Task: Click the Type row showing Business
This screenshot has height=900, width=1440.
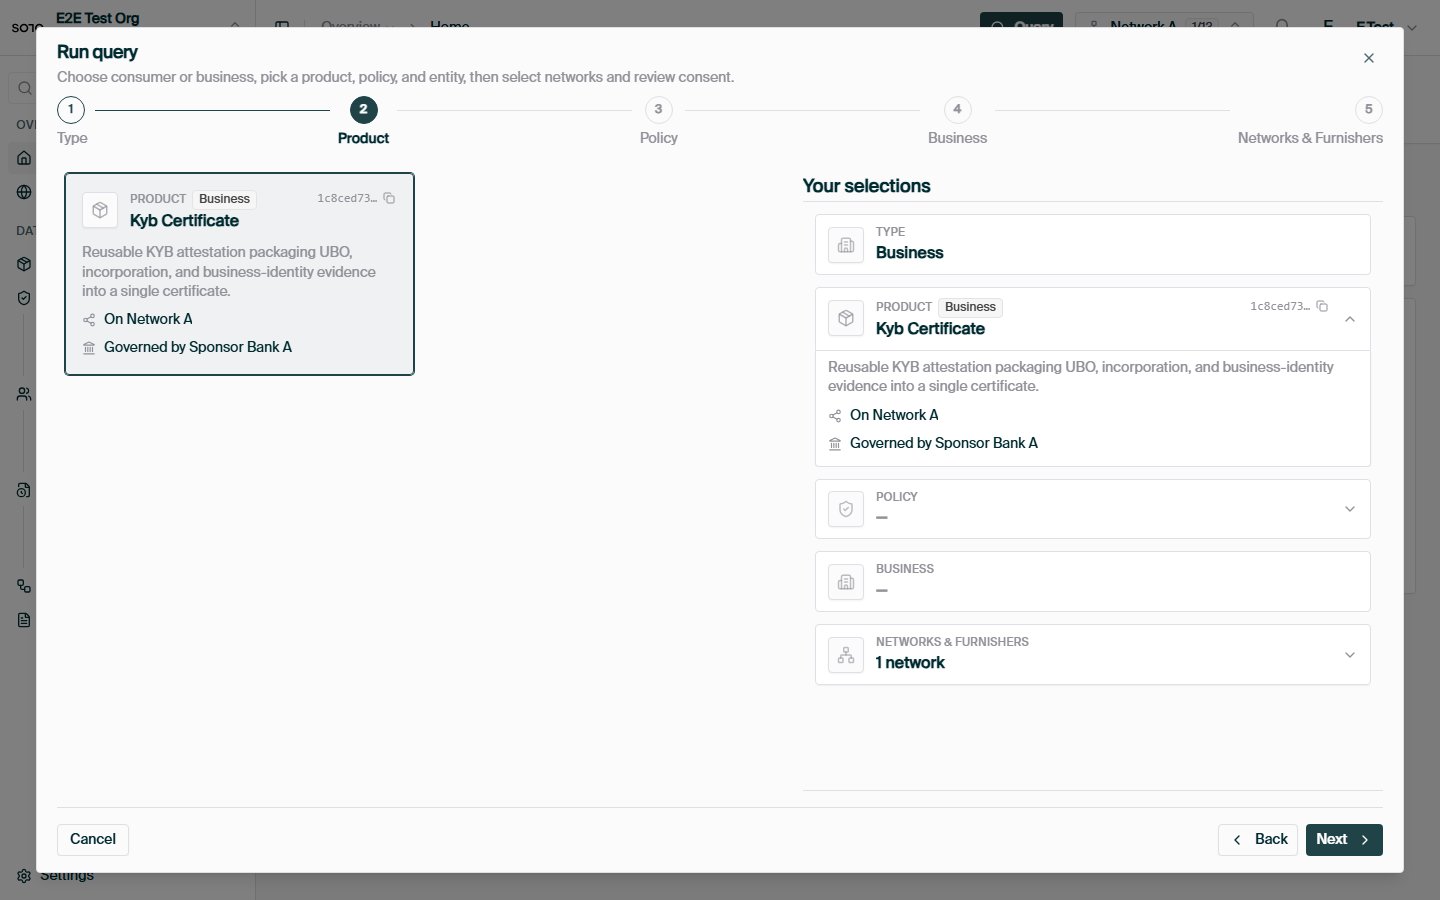Action: (x=1092, y=244)
